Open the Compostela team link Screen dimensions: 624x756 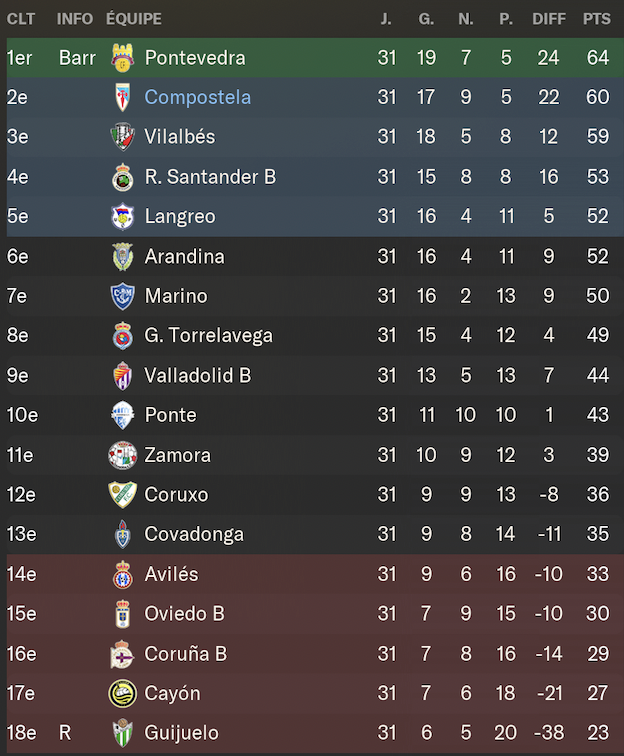(x=198, y=97)
